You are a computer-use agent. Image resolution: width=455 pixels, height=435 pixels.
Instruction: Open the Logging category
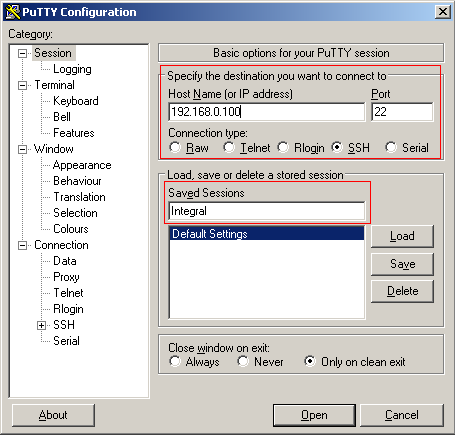coord(72,69)
